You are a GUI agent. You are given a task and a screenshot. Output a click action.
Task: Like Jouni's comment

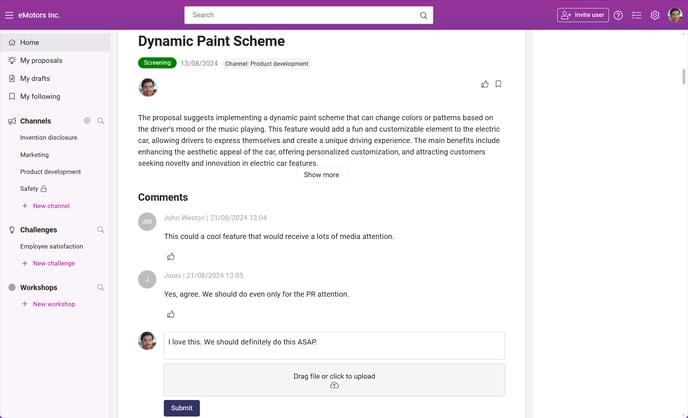click(x=171, y=314)
